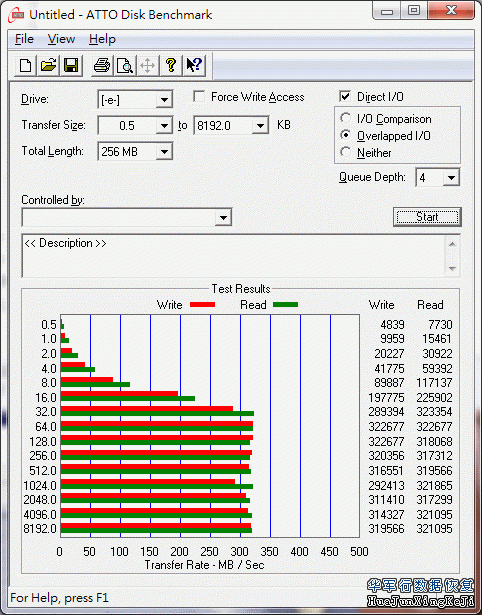Click the 4096.0 transfer size label
Screen dimensions: 482x615
pos(40,514)
